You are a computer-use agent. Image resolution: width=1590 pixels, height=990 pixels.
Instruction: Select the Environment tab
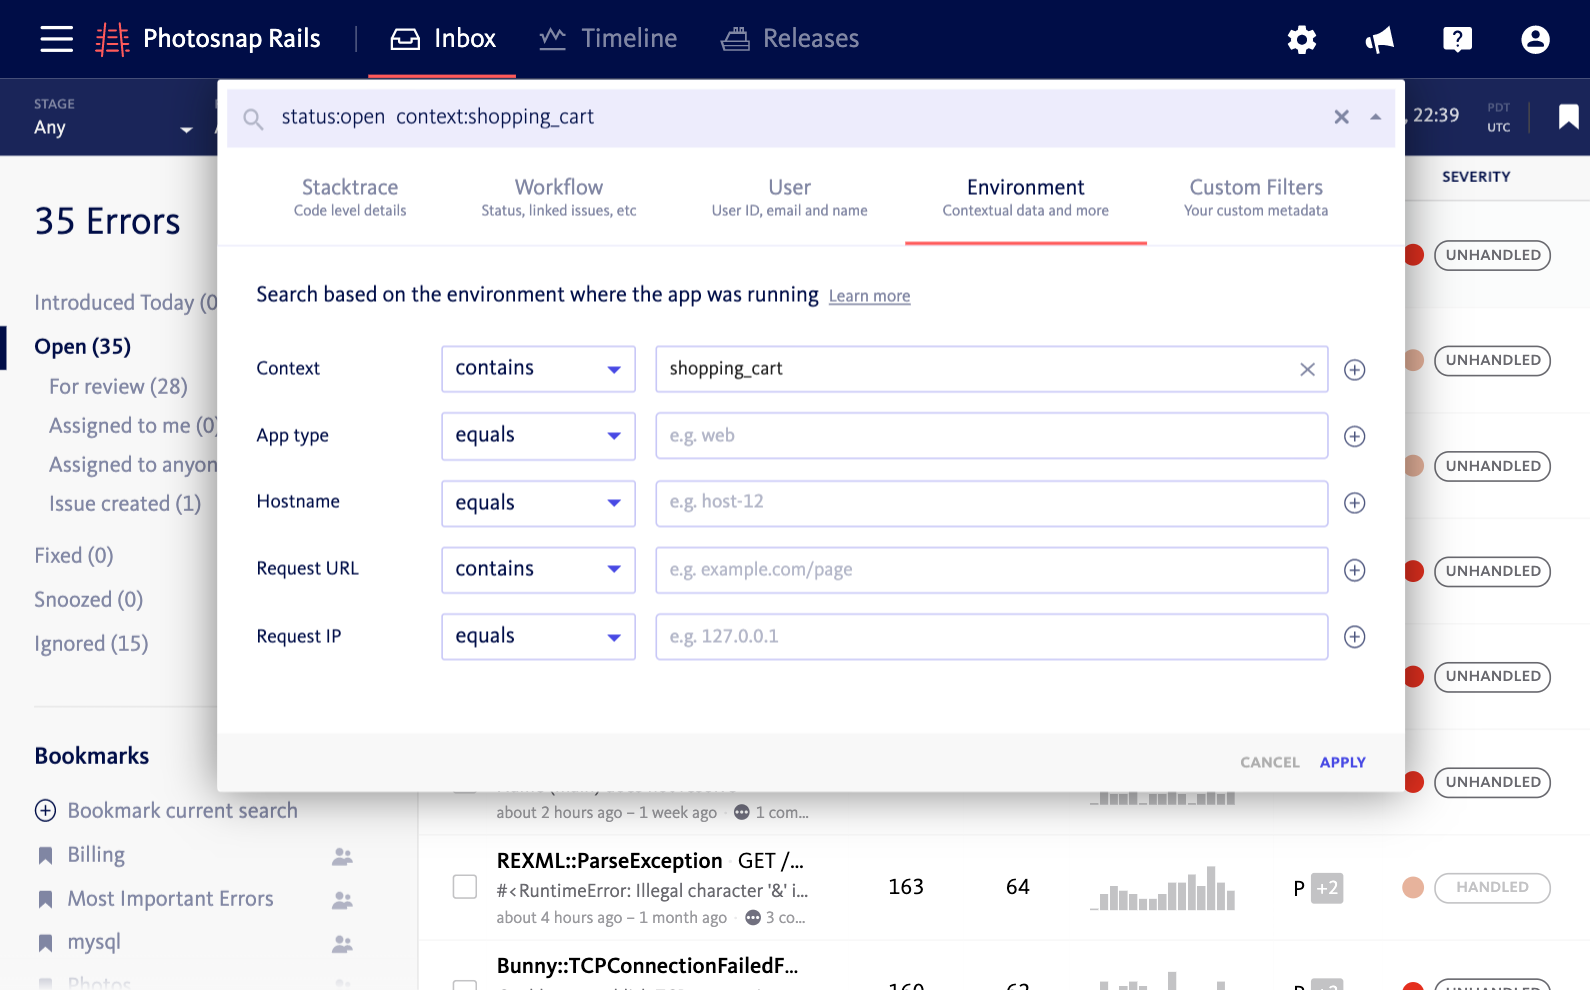(1025, 197)
